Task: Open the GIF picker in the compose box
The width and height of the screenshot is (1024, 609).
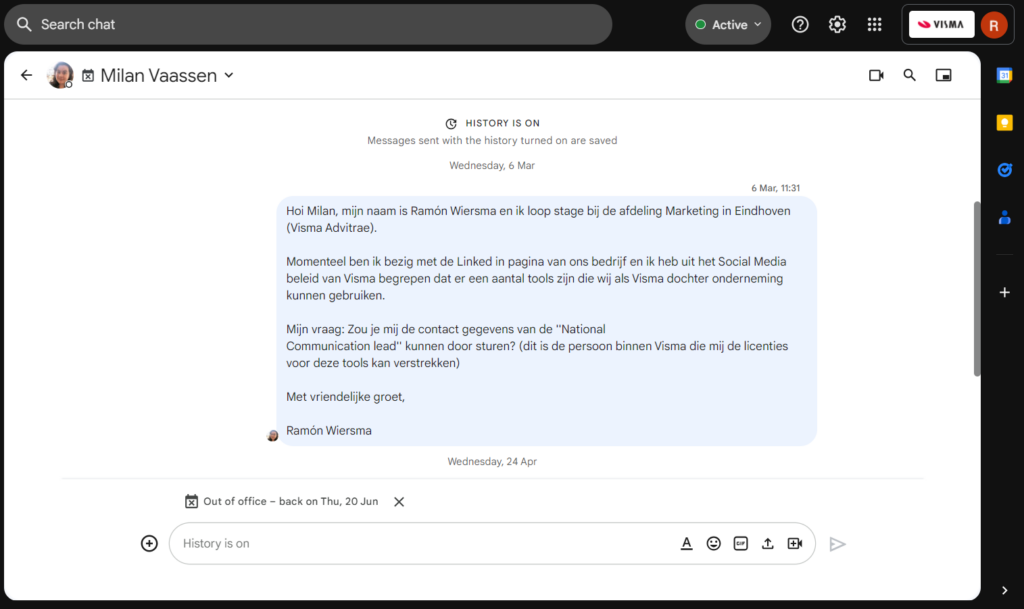Action: coord(740,543)
